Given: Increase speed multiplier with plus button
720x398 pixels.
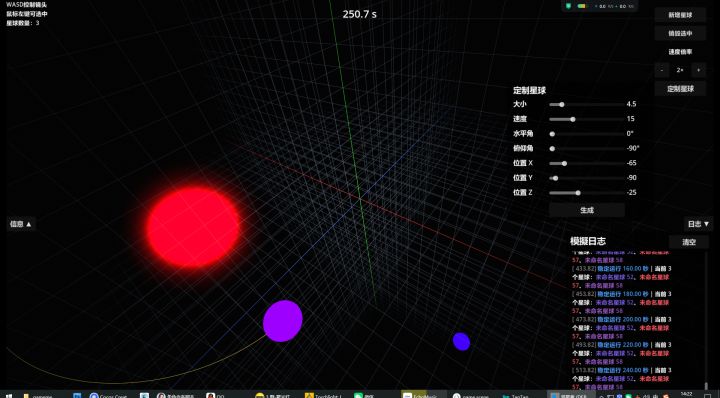Looking at the screenshot, I should click(x=698, y=70).
